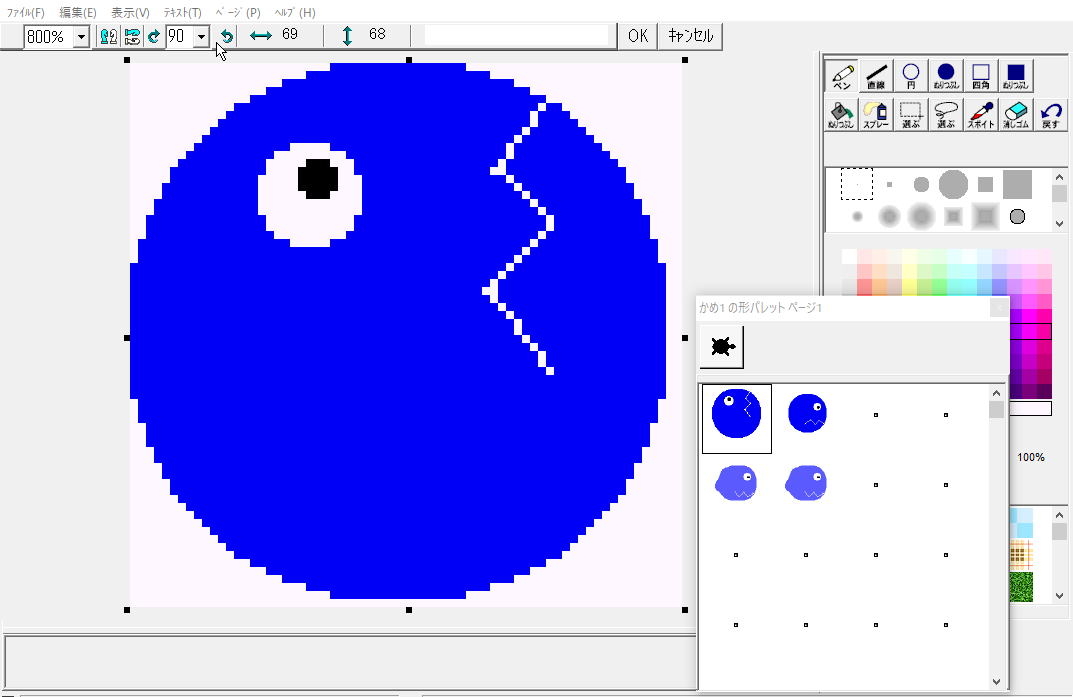Open the ページ(P) menu

237,12
